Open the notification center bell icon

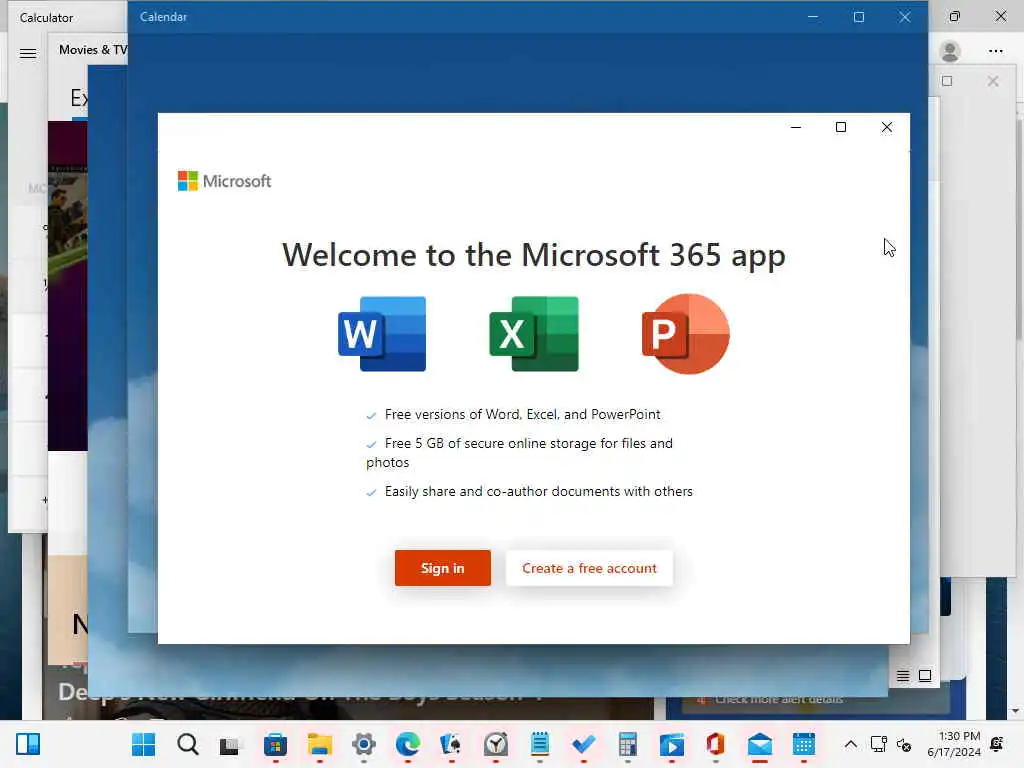997,744
